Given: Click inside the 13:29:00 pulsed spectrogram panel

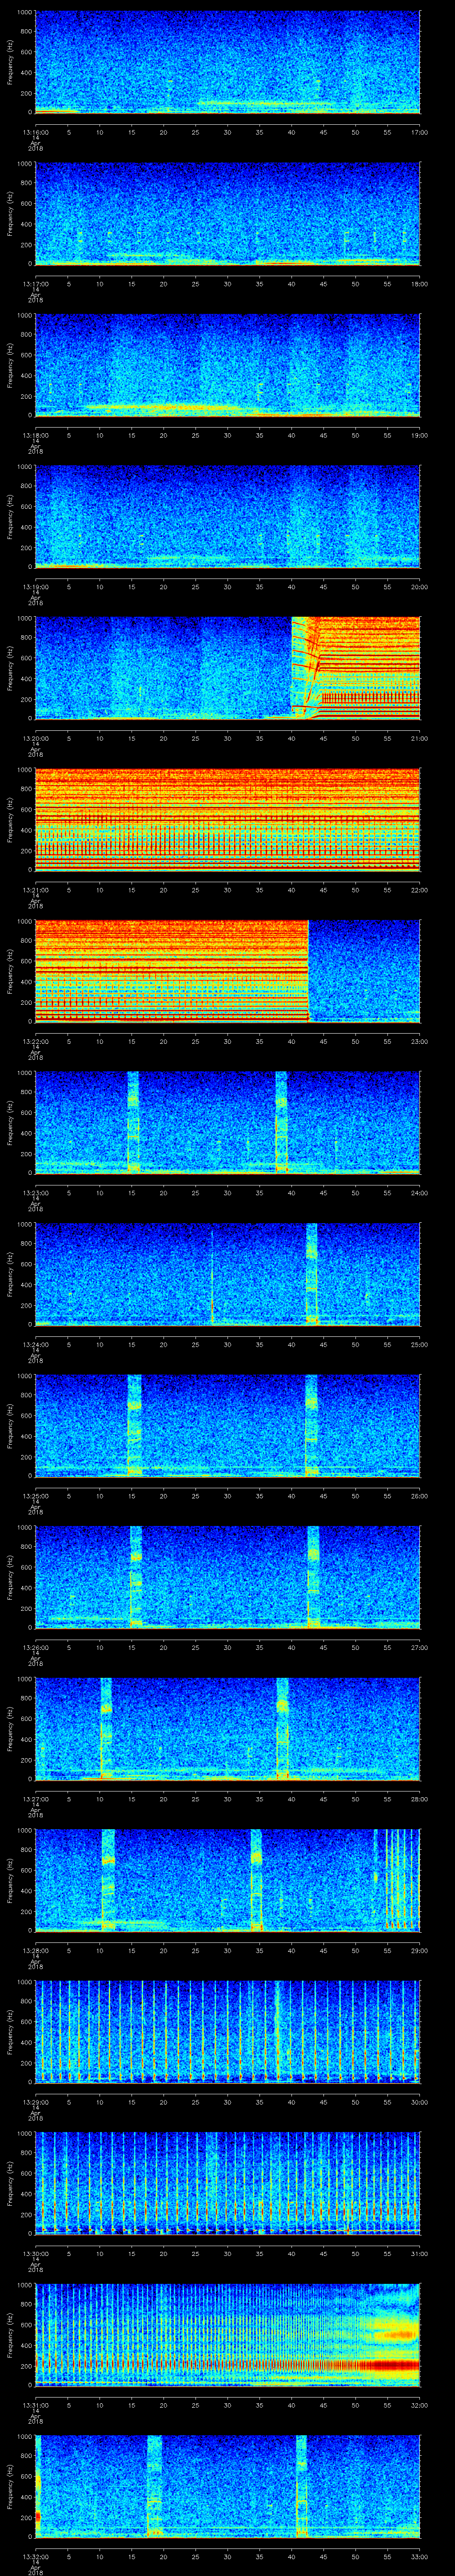Looking at the screenshot, I should tap(227, 2031).
